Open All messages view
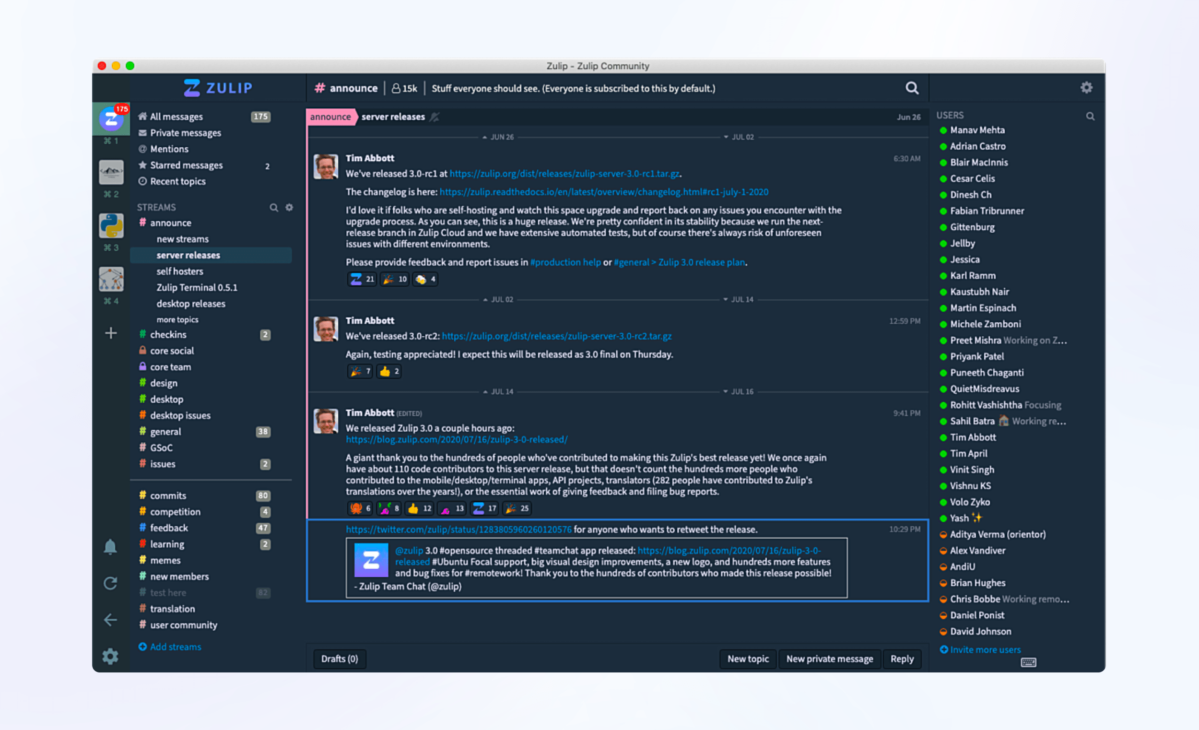 [176, 117]
